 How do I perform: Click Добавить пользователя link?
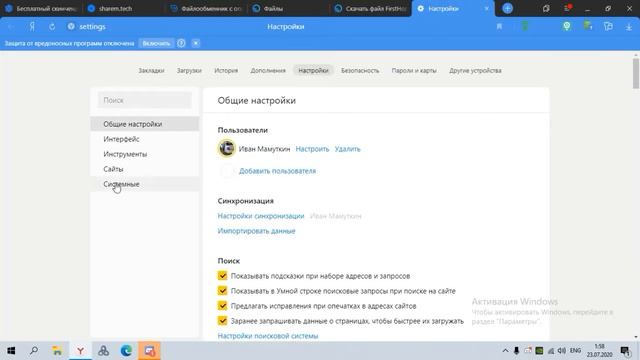[277, 171]
